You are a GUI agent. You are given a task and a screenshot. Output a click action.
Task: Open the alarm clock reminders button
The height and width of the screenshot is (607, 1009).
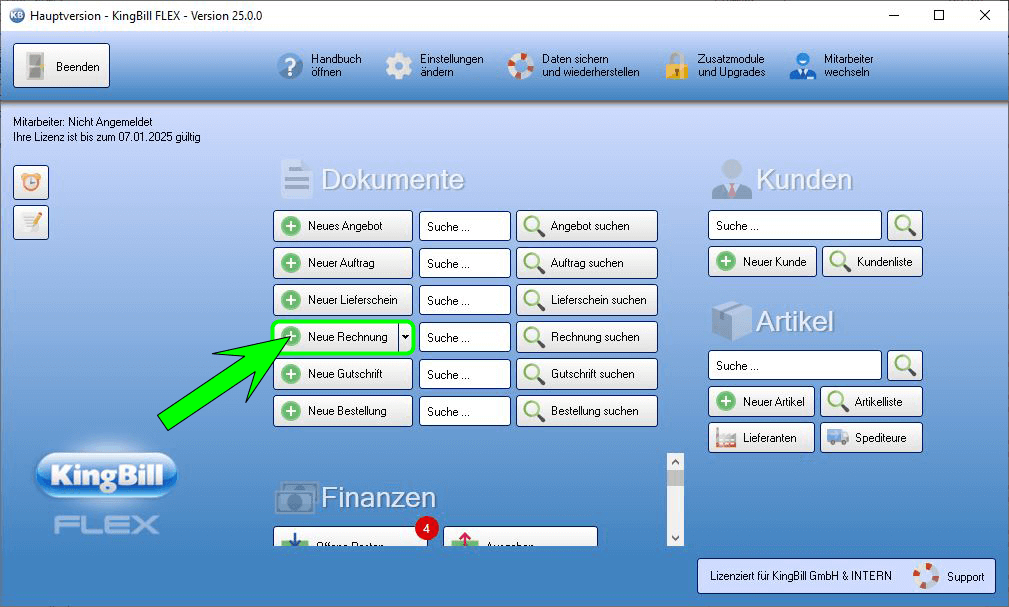point(31,182)
